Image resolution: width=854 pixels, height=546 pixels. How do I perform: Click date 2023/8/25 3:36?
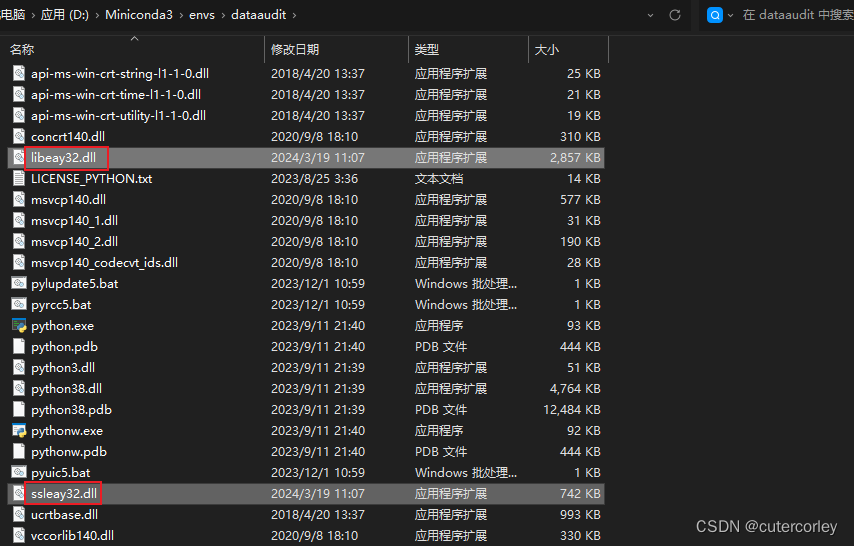pos(314,179)
